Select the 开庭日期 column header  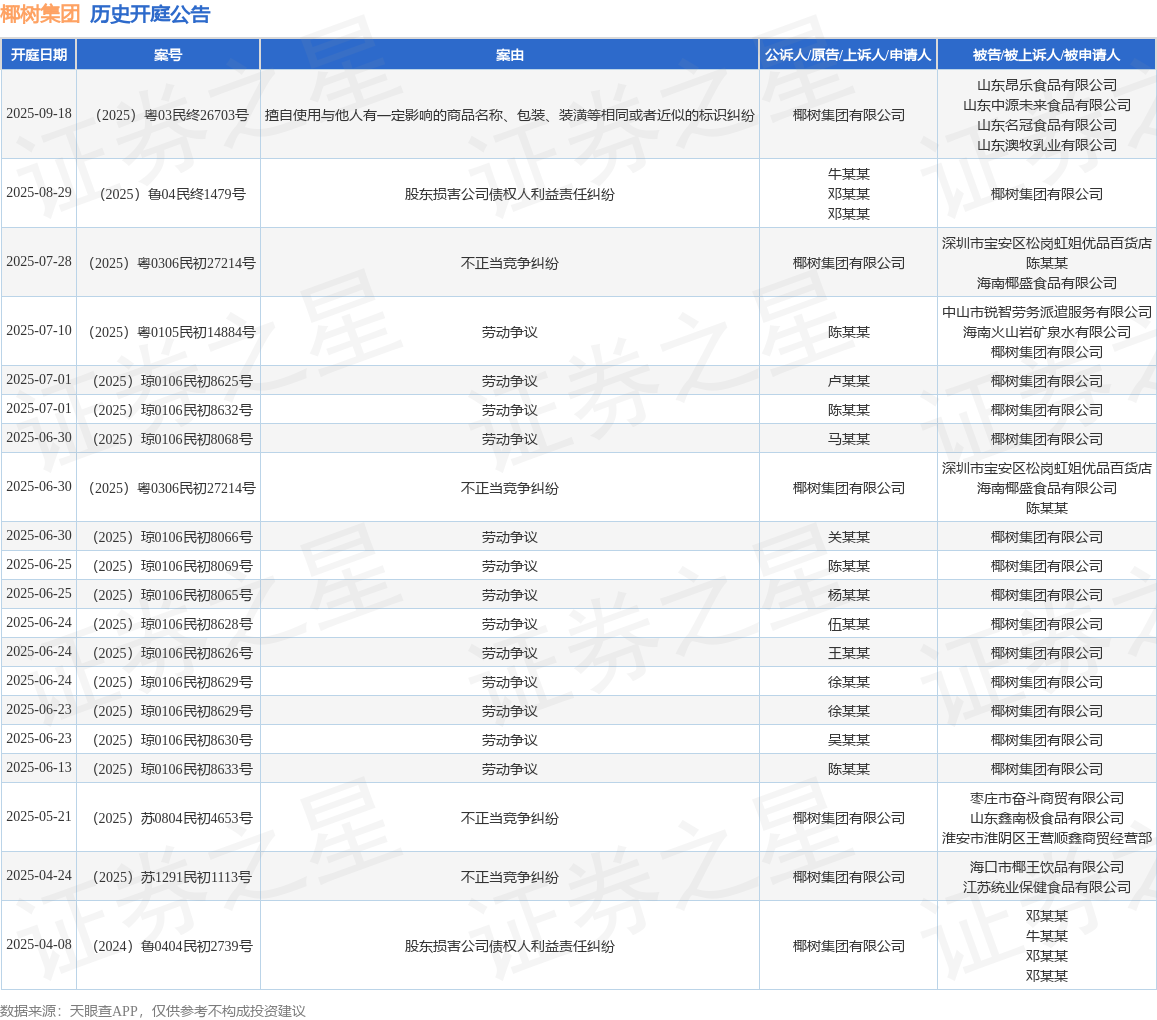pyautogui.click(x=38, y=55)
